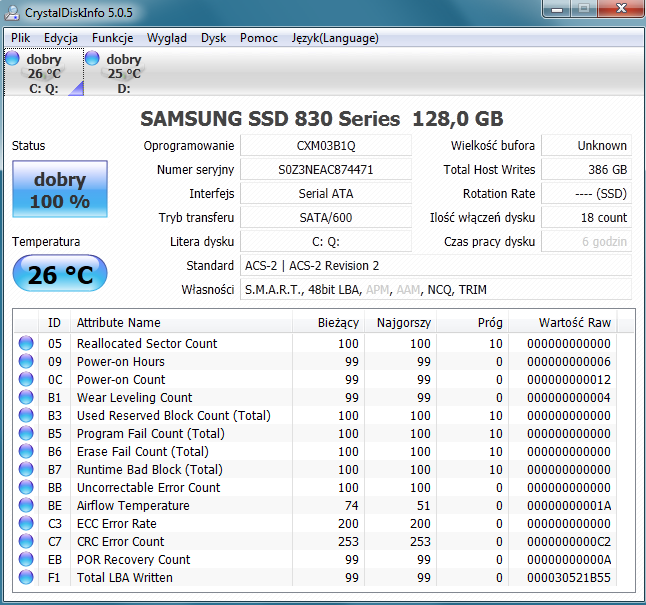This screenshot has width=646, height=605.
Task: Click the ID column header
Action: [x=54, y=322]
